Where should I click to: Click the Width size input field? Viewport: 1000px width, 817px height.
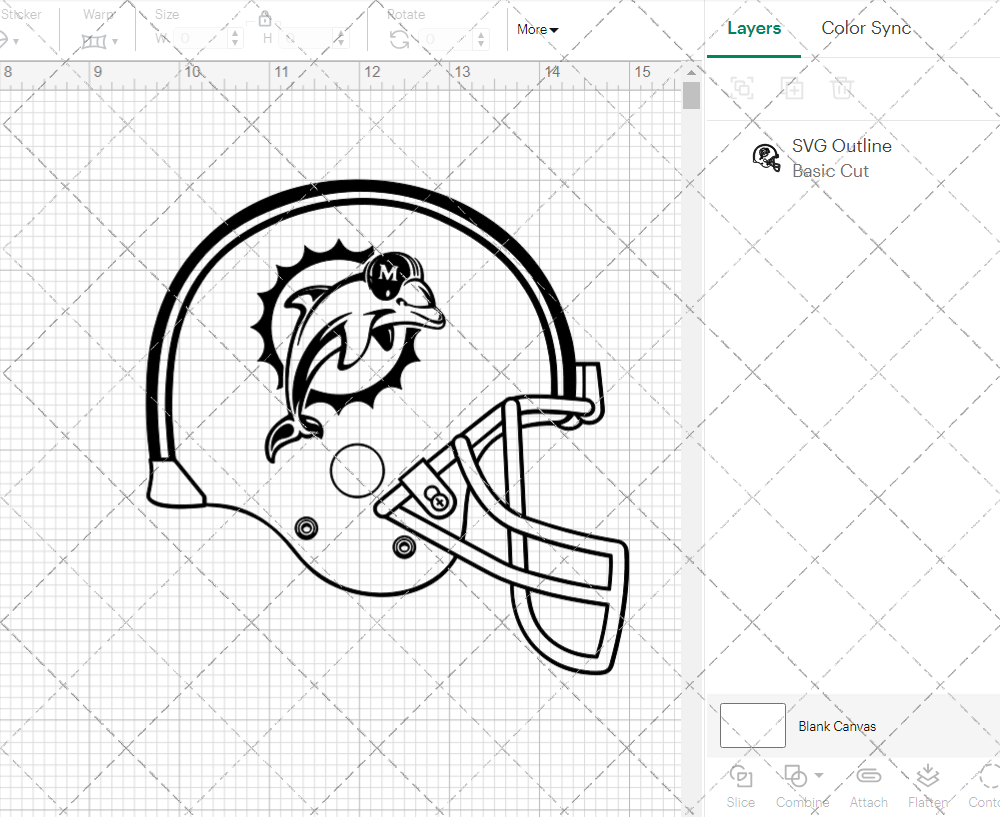(x=200, y=39)
